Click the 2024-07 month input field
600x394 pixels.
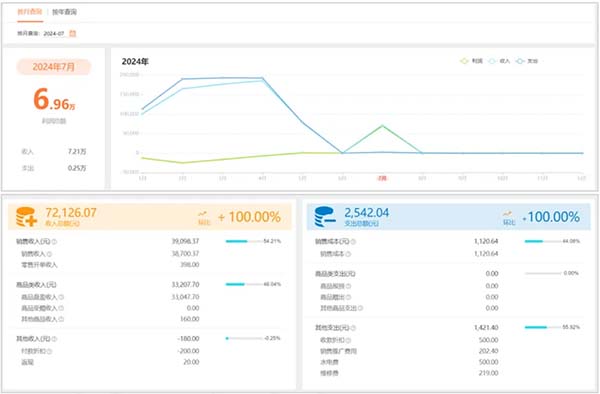(x=54, y=34)
